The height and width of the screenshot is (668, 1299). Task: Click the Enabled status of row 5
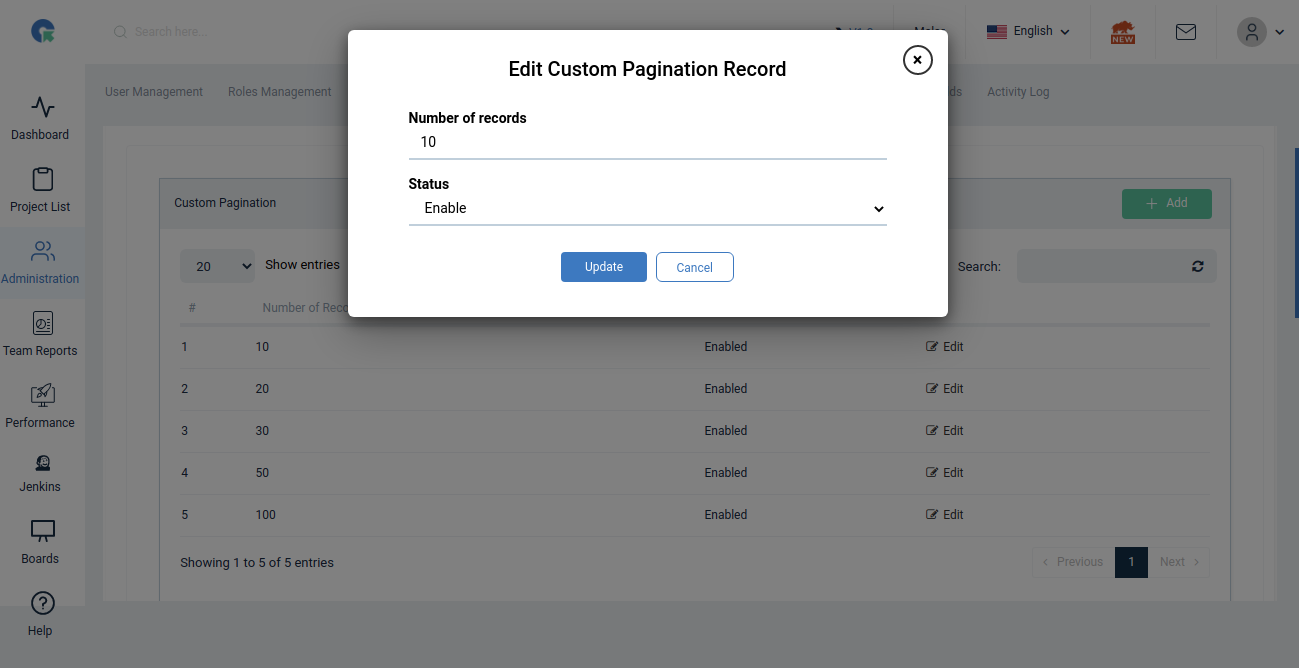click(x=726, y=515)
